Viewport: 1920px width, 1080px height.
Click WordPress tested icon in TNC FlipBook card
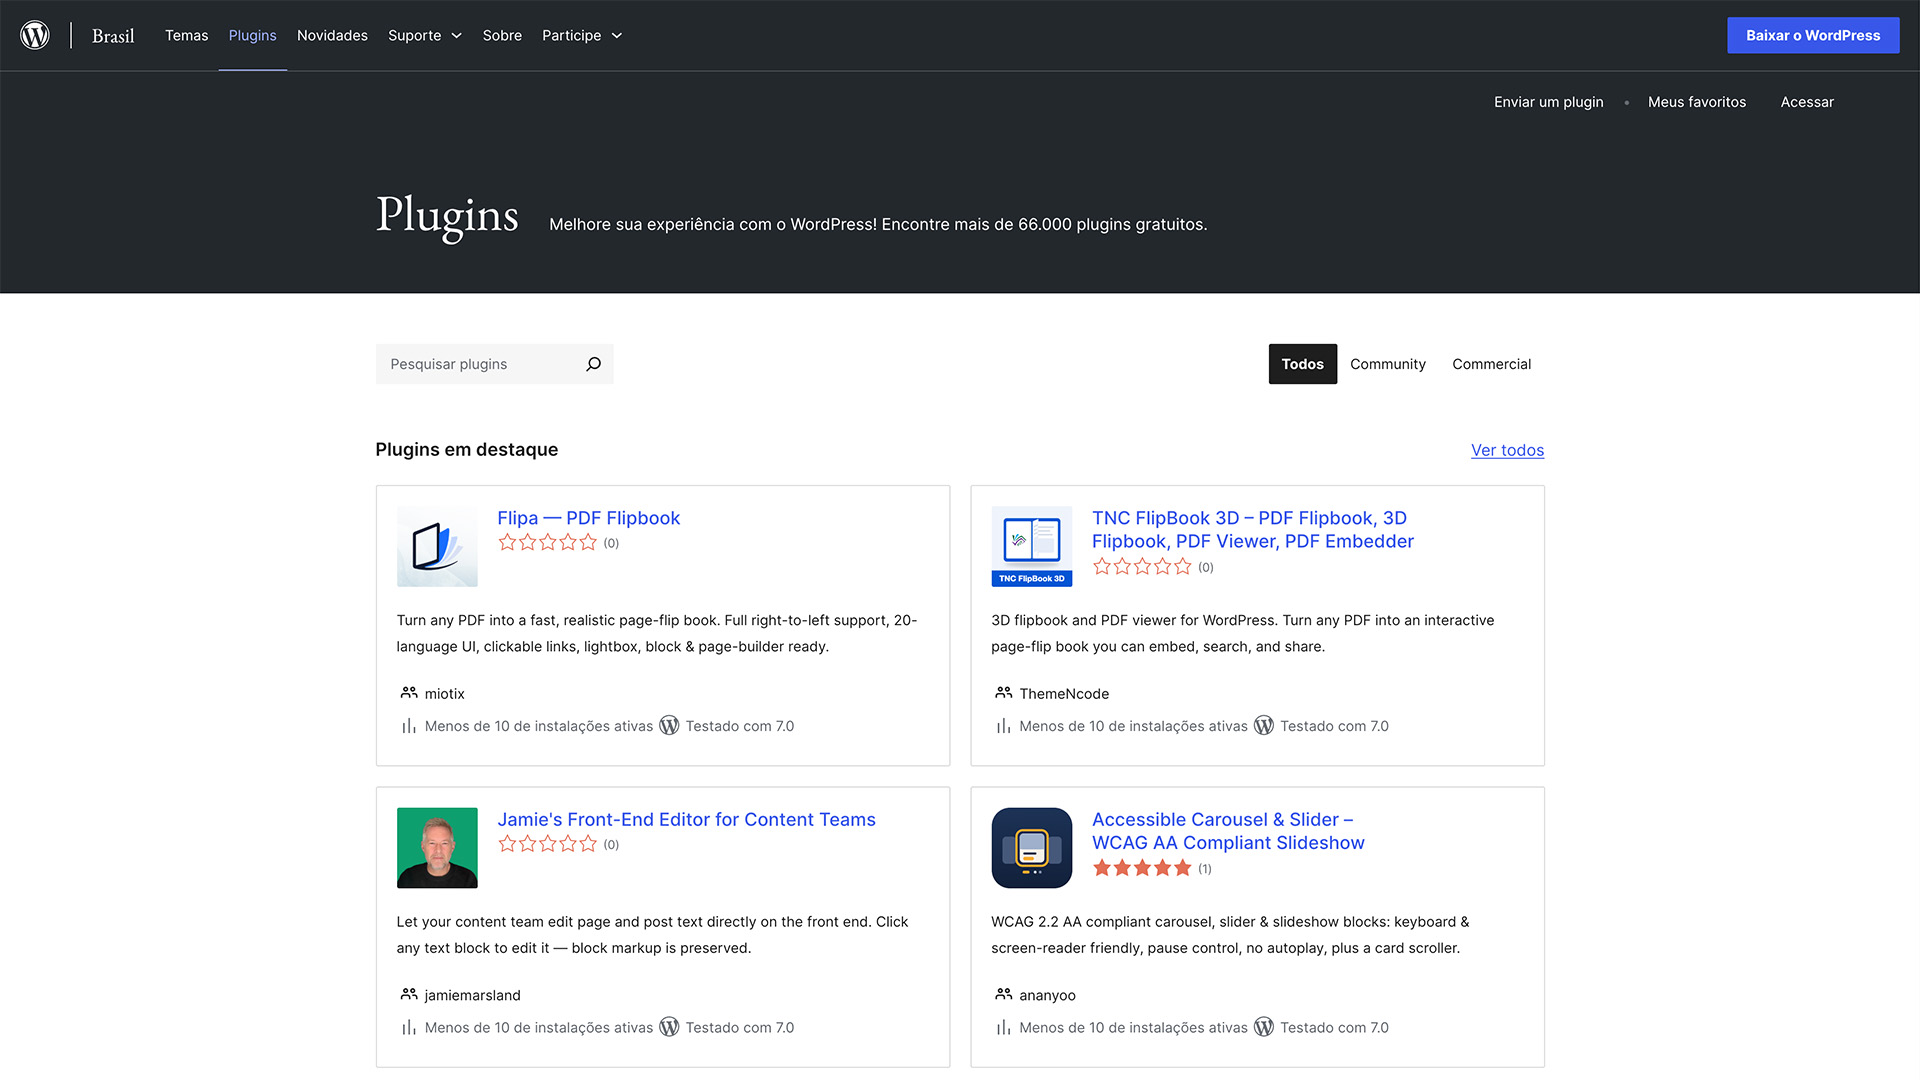[x=1264, y=726]
